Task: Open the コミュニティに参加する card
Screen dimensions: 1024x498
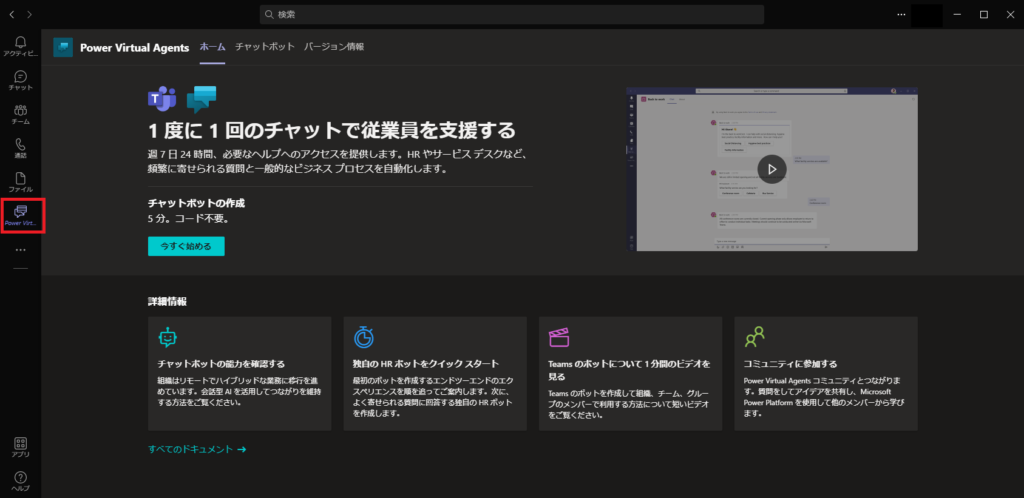Action: click(x=826, y=373)
